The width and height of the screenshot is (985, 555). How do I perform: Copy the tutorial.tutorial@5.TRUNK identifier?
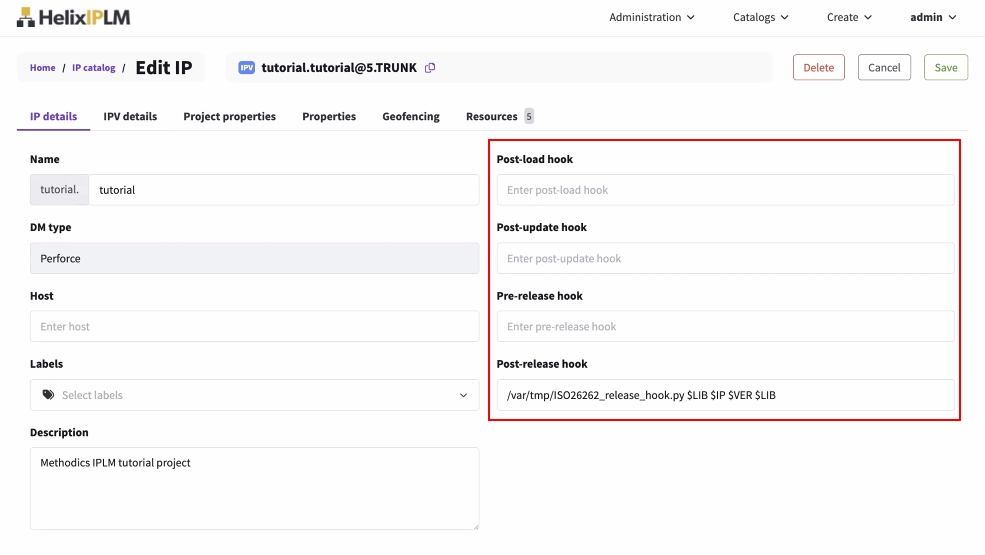pyautogui.click(x=430, y=68)
